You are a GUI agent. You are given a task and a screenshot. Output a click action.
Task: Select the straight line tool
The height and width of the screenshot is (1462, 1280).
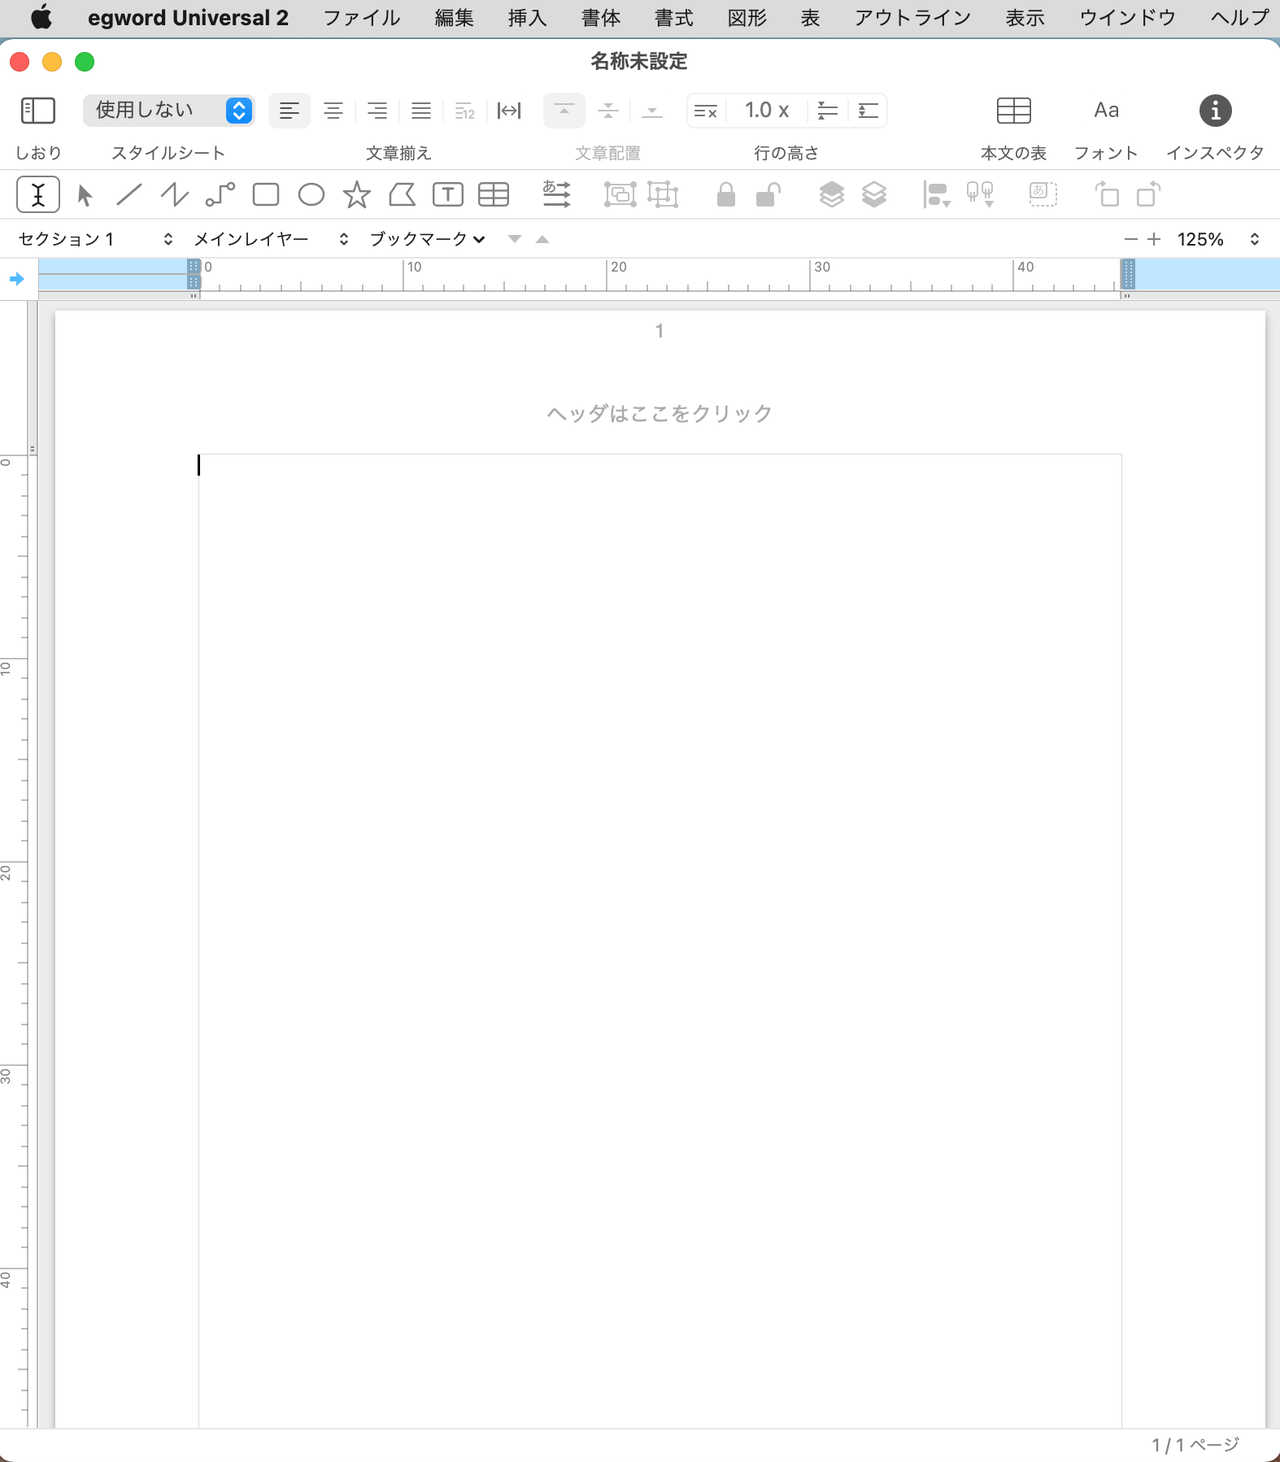[x=129, y=194]
